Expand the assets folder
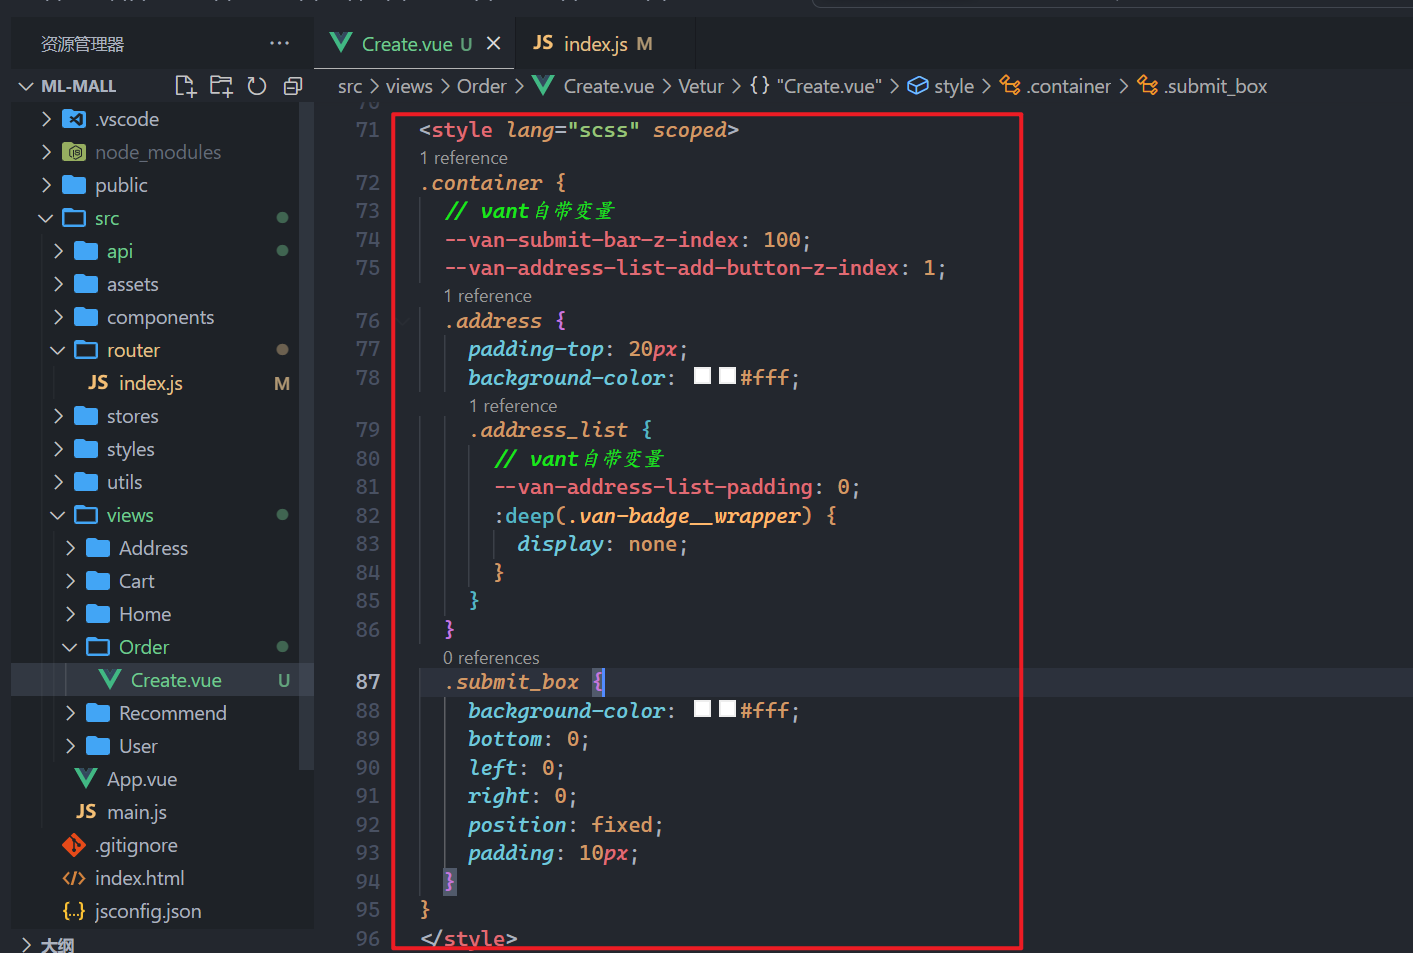This screenshot has width=1413, height=953. click(59, 284)
